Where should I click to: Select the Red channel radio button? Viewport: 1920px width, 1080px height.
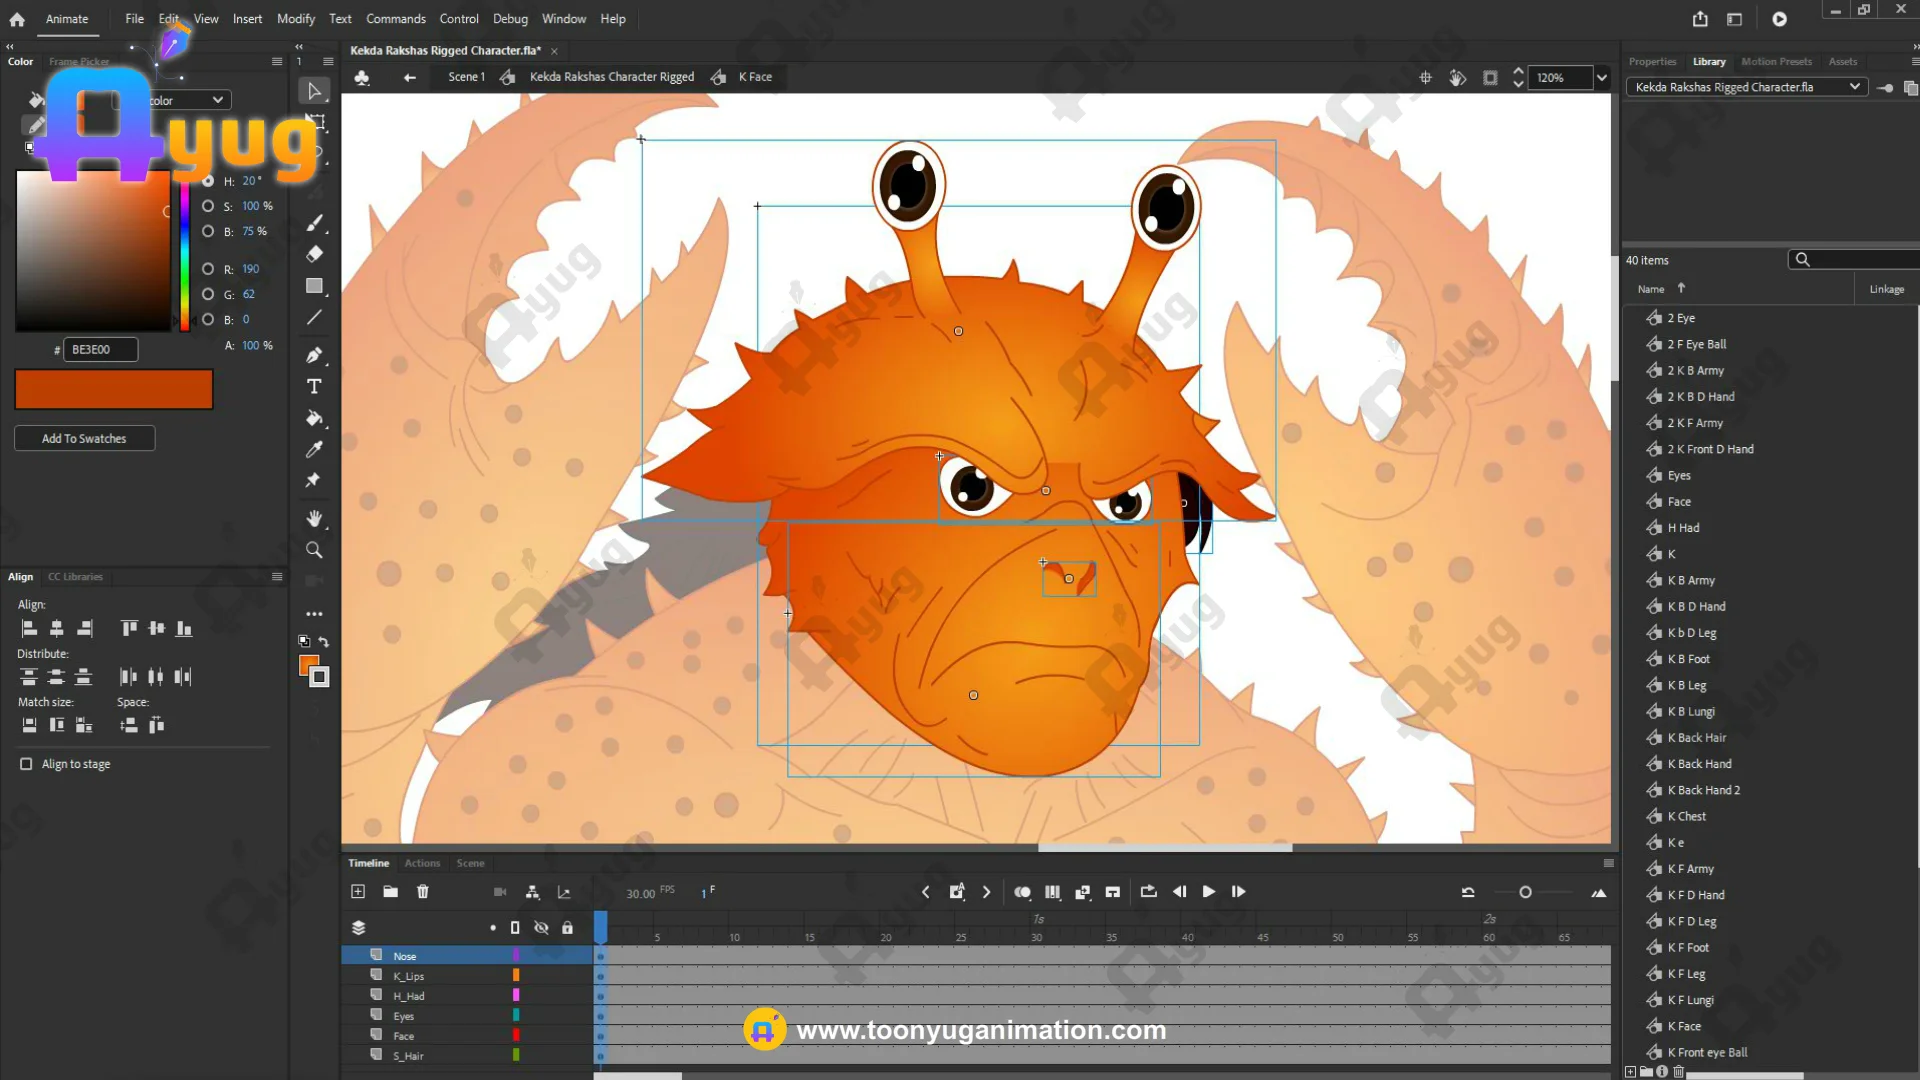click(x=208, y=269)
